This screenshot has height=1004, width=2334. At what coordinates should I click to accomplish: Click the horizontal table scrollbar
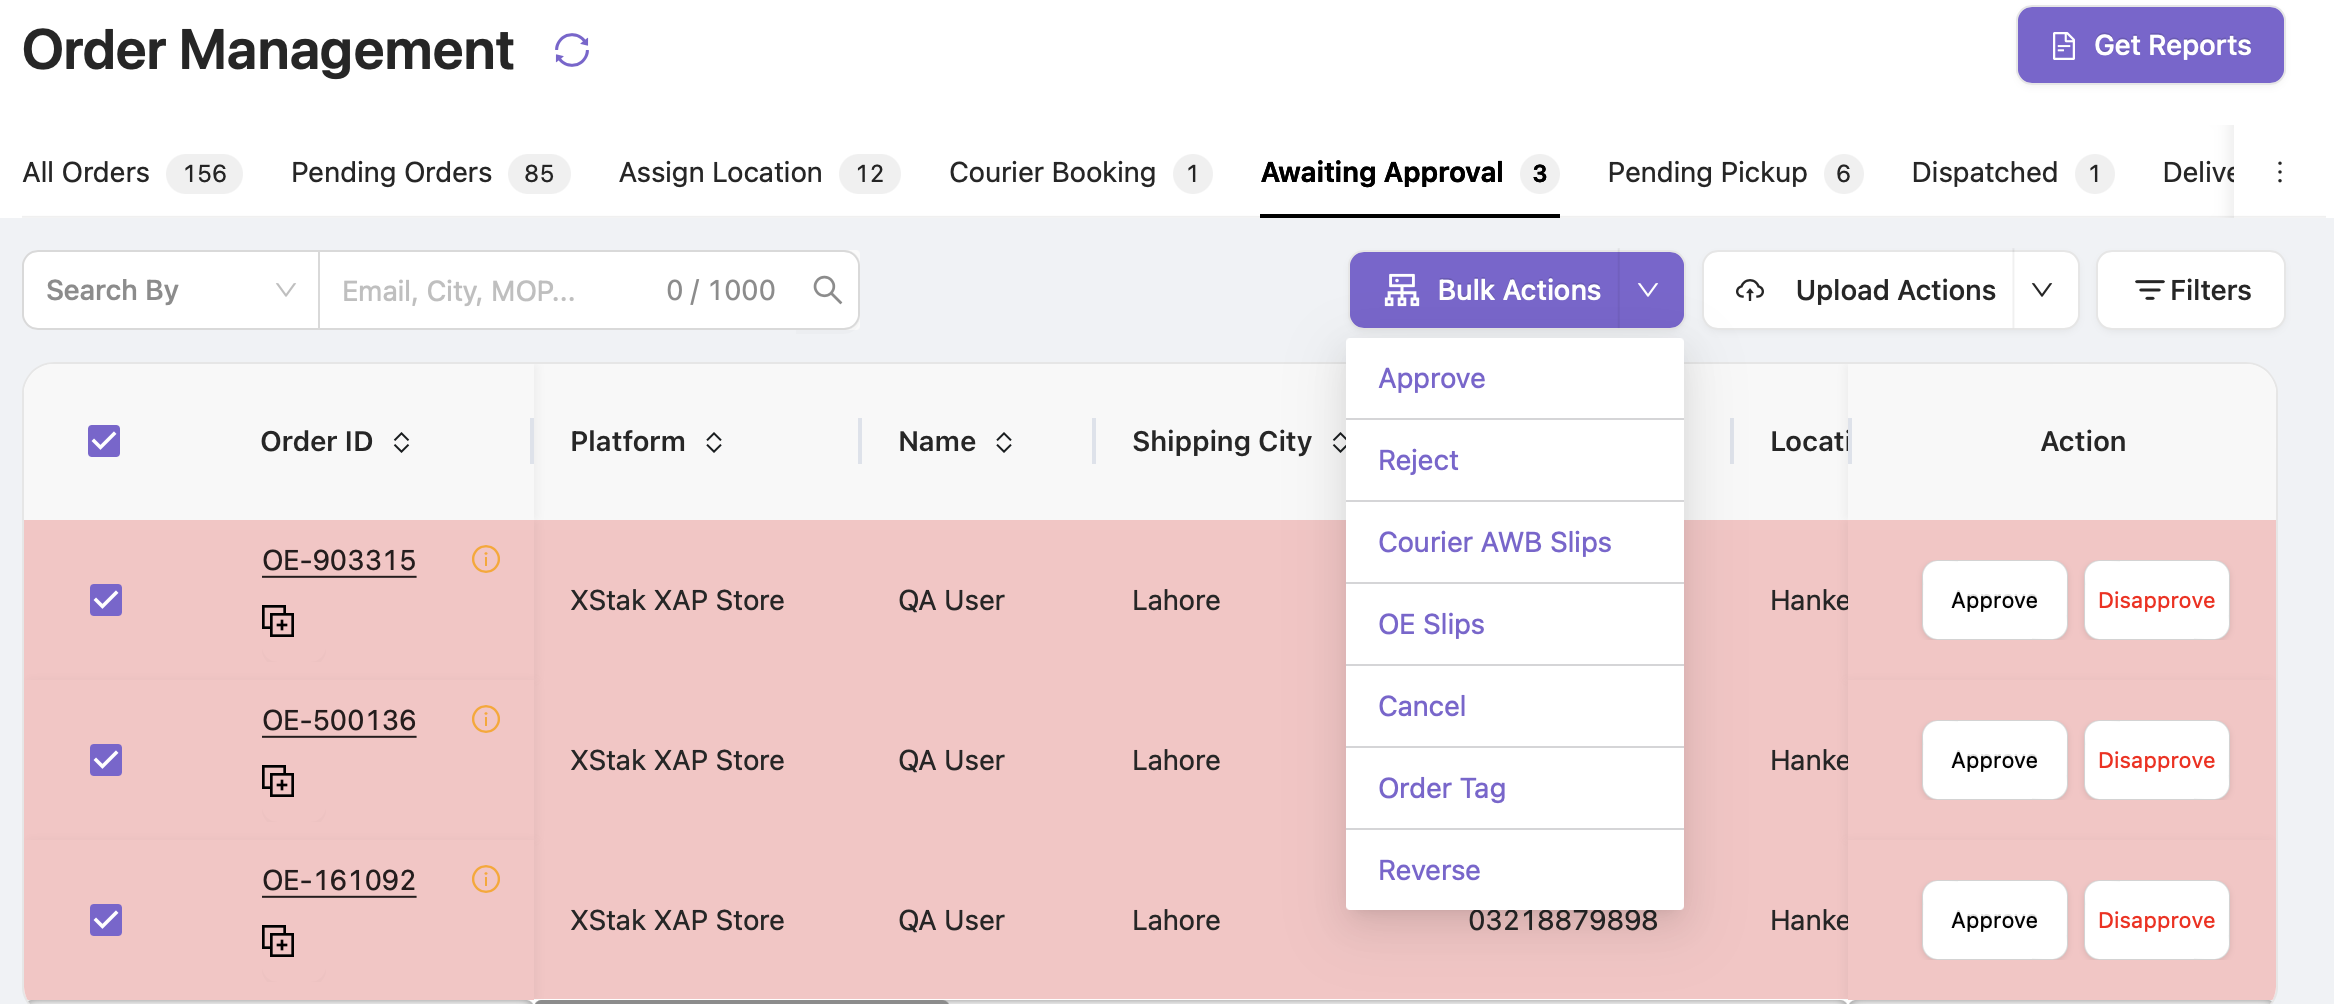coord(741,1000)
